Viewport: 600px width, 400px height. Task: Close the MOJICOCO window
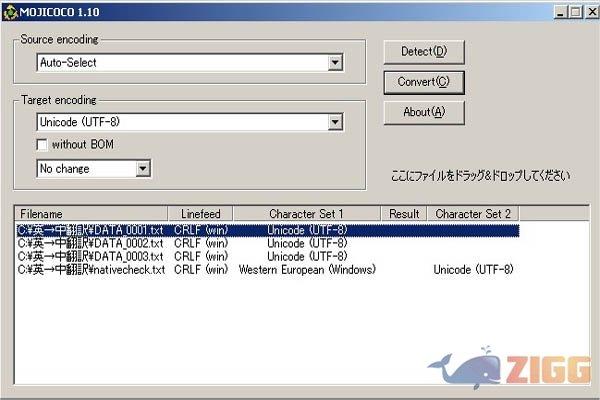[x=586, y=11]
